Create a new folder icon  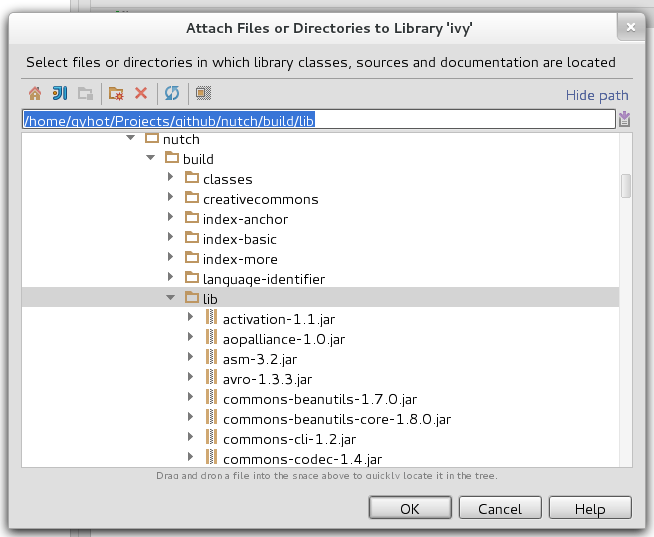click(x=116, y=93)
